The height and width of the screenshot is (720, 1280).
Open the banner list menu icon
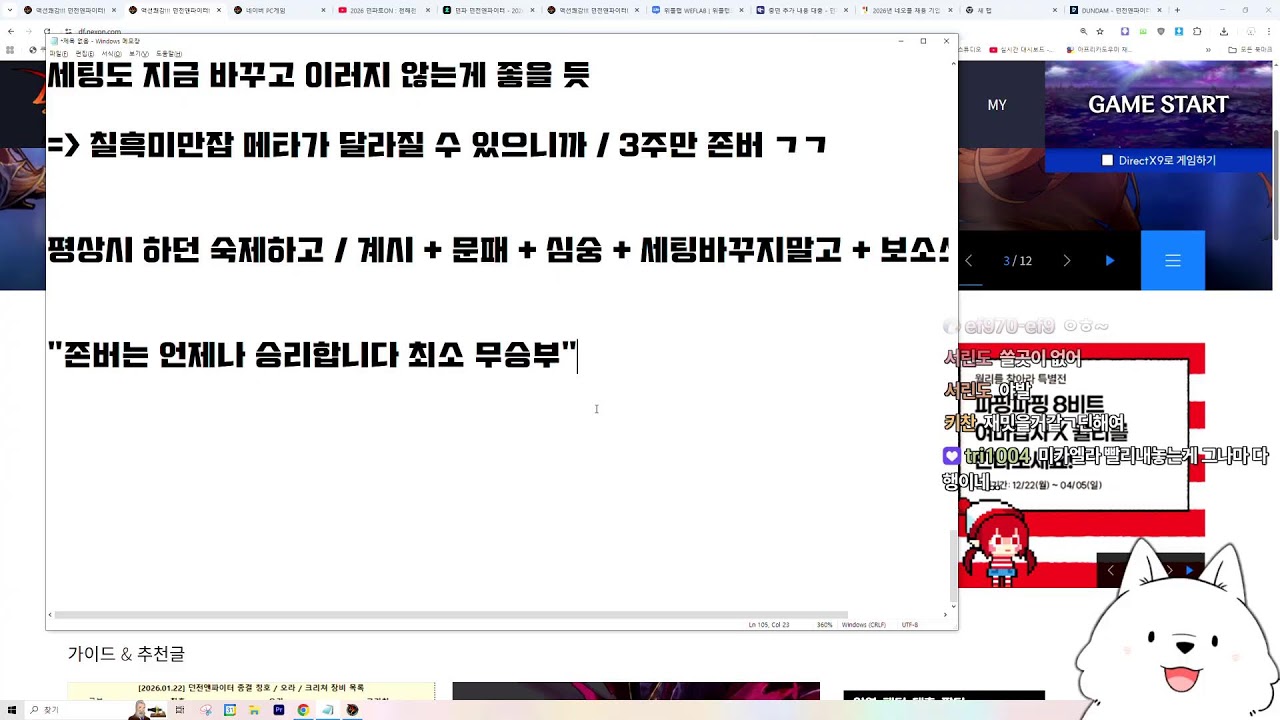point(1173,260)
